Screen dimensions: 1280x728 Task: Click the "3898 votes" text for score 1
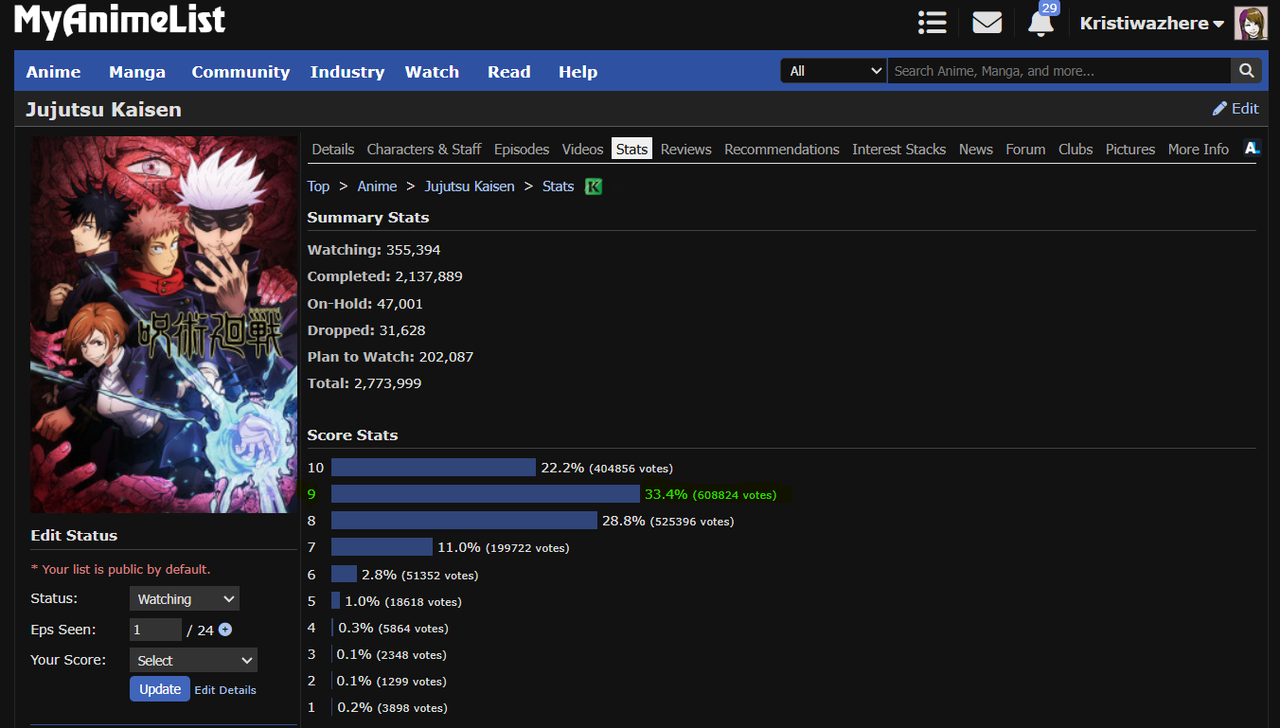tap(412, 708)
